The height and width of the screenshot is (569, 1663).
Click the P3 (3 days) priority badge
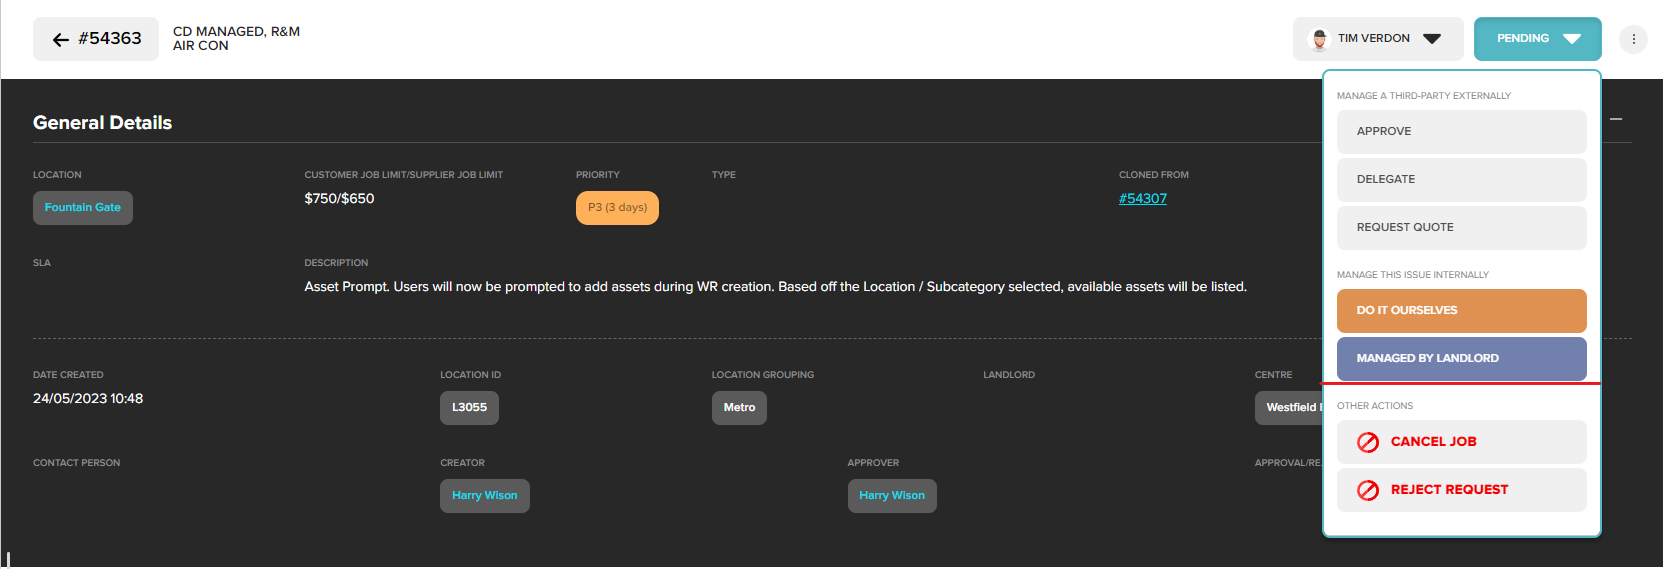(617, 208)
